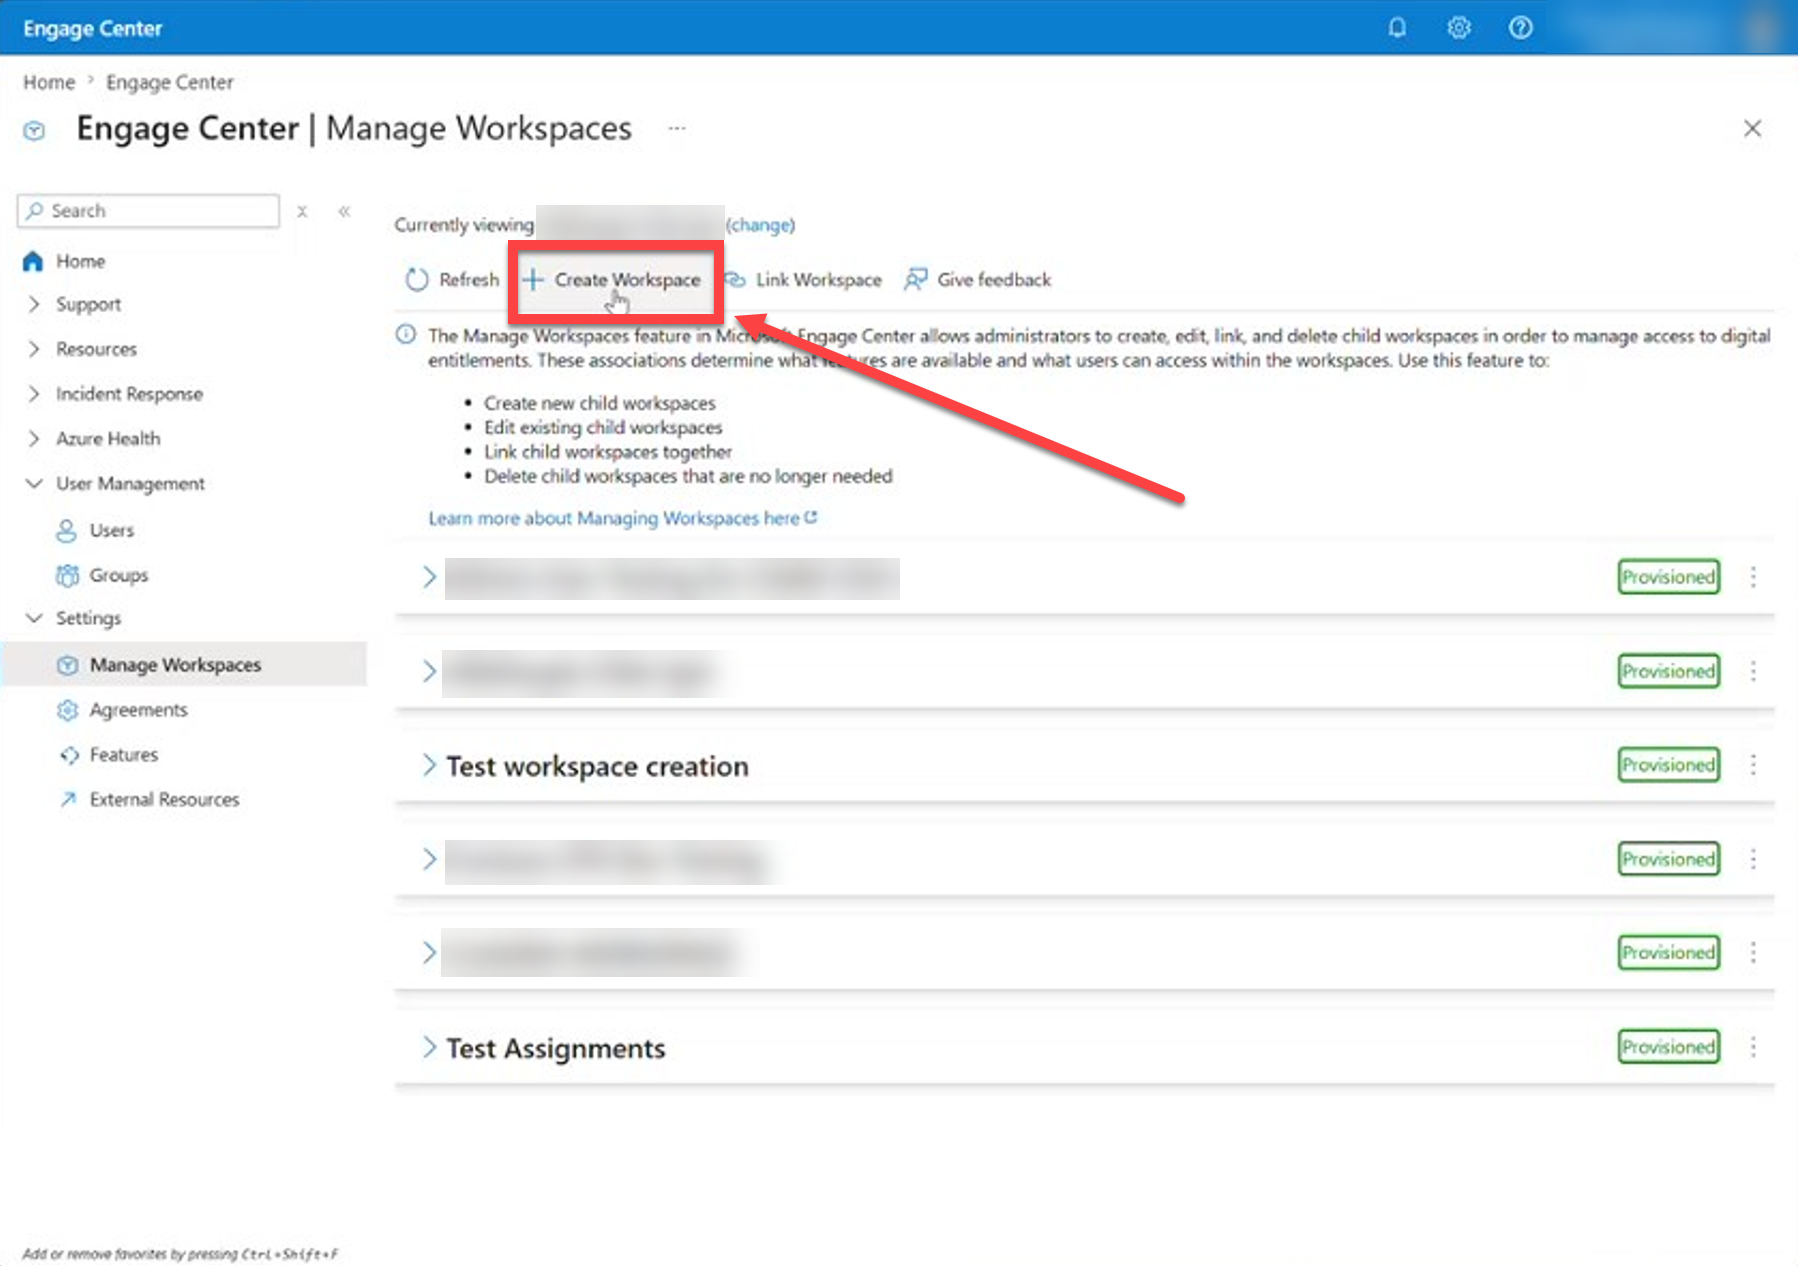1798x1266 pixels.
Task: Click the Refresh circular arrow icon
Action: pyautogui.click(x=417, y=280)
